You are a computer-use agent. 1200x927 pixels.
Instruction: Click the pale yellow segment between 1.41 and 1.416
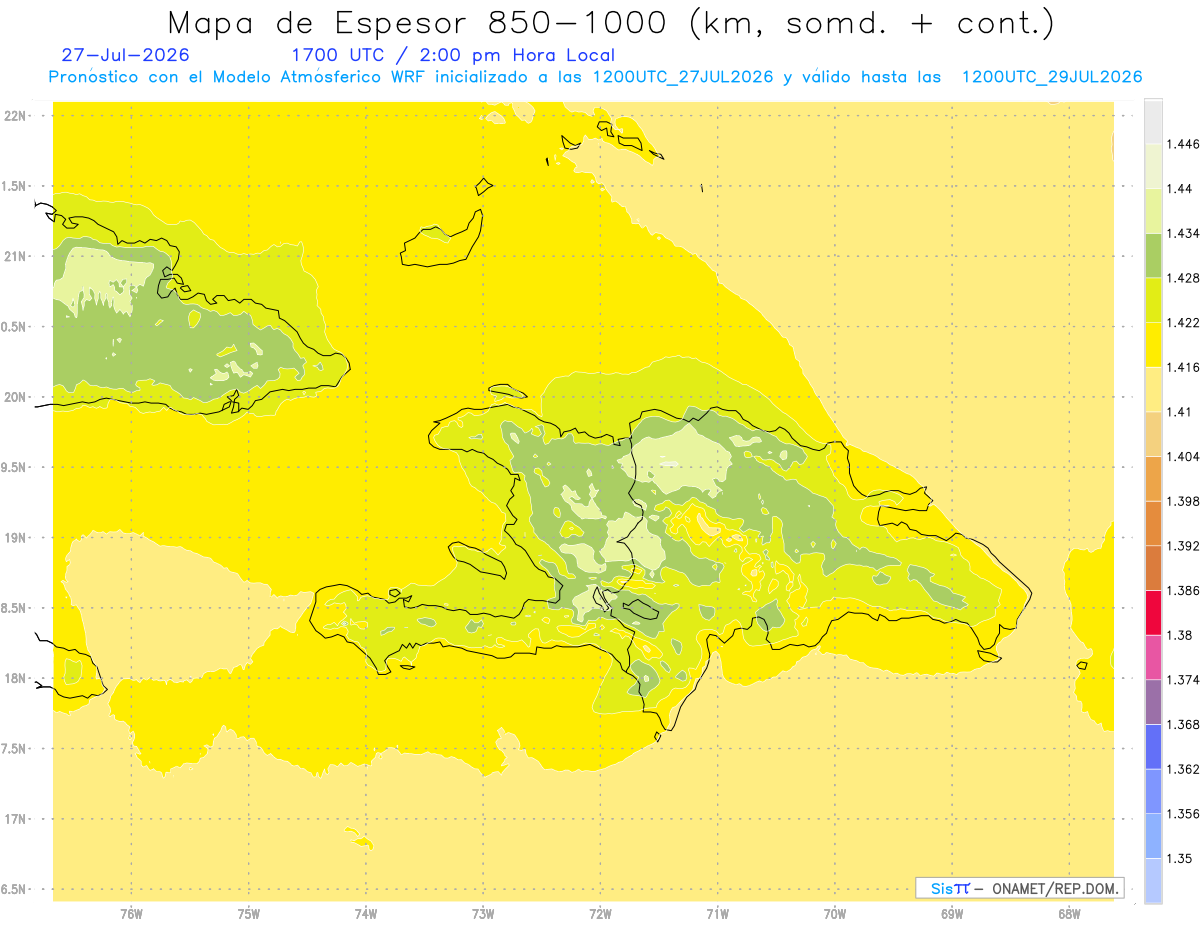[1152, 389]
